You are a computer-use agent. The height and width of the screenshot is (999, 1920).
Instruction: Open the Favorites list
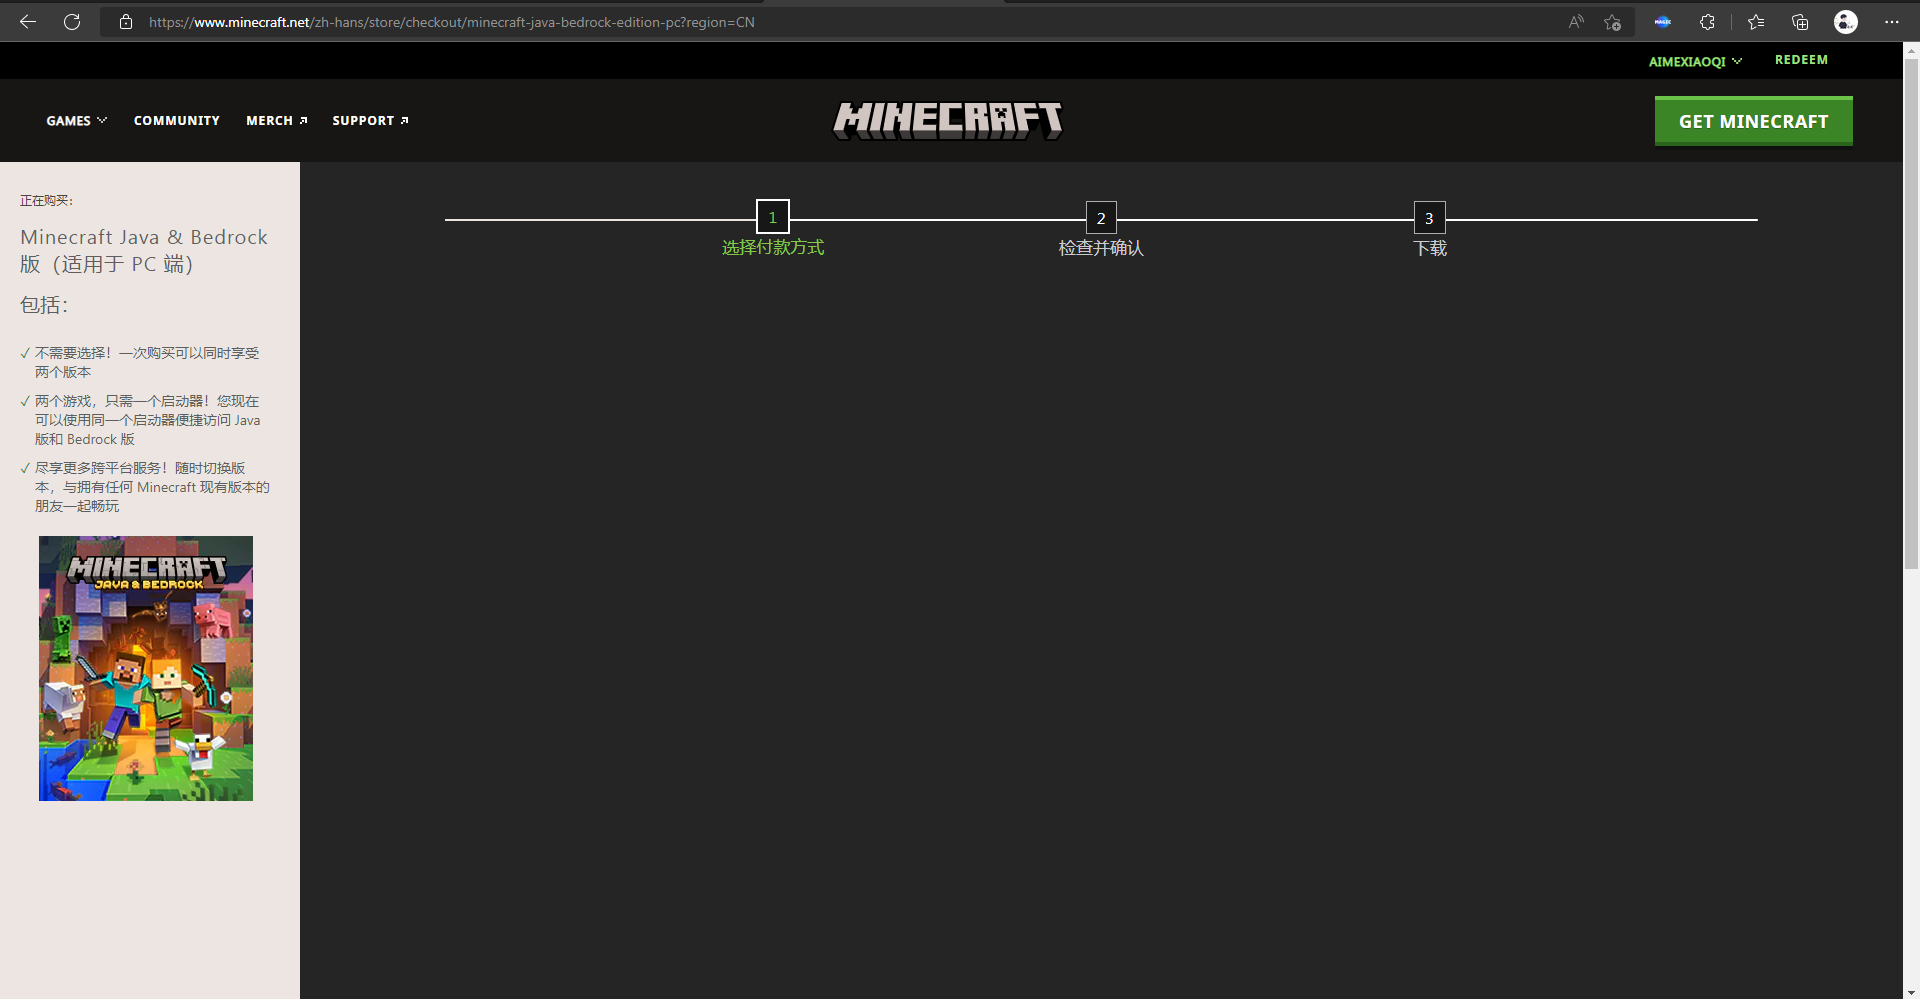[1756, 22]
